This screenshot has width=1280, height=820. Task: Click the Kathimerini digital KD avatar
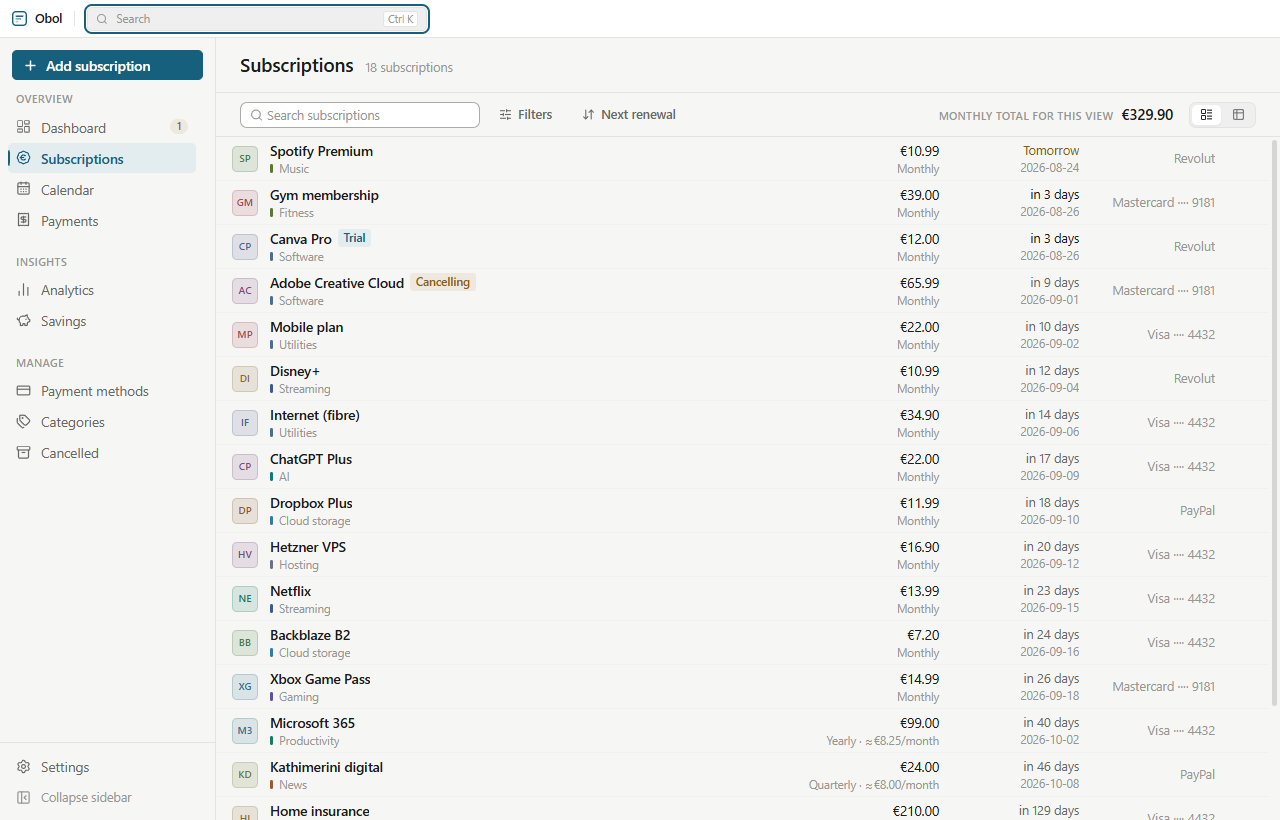tap(245, 775)
